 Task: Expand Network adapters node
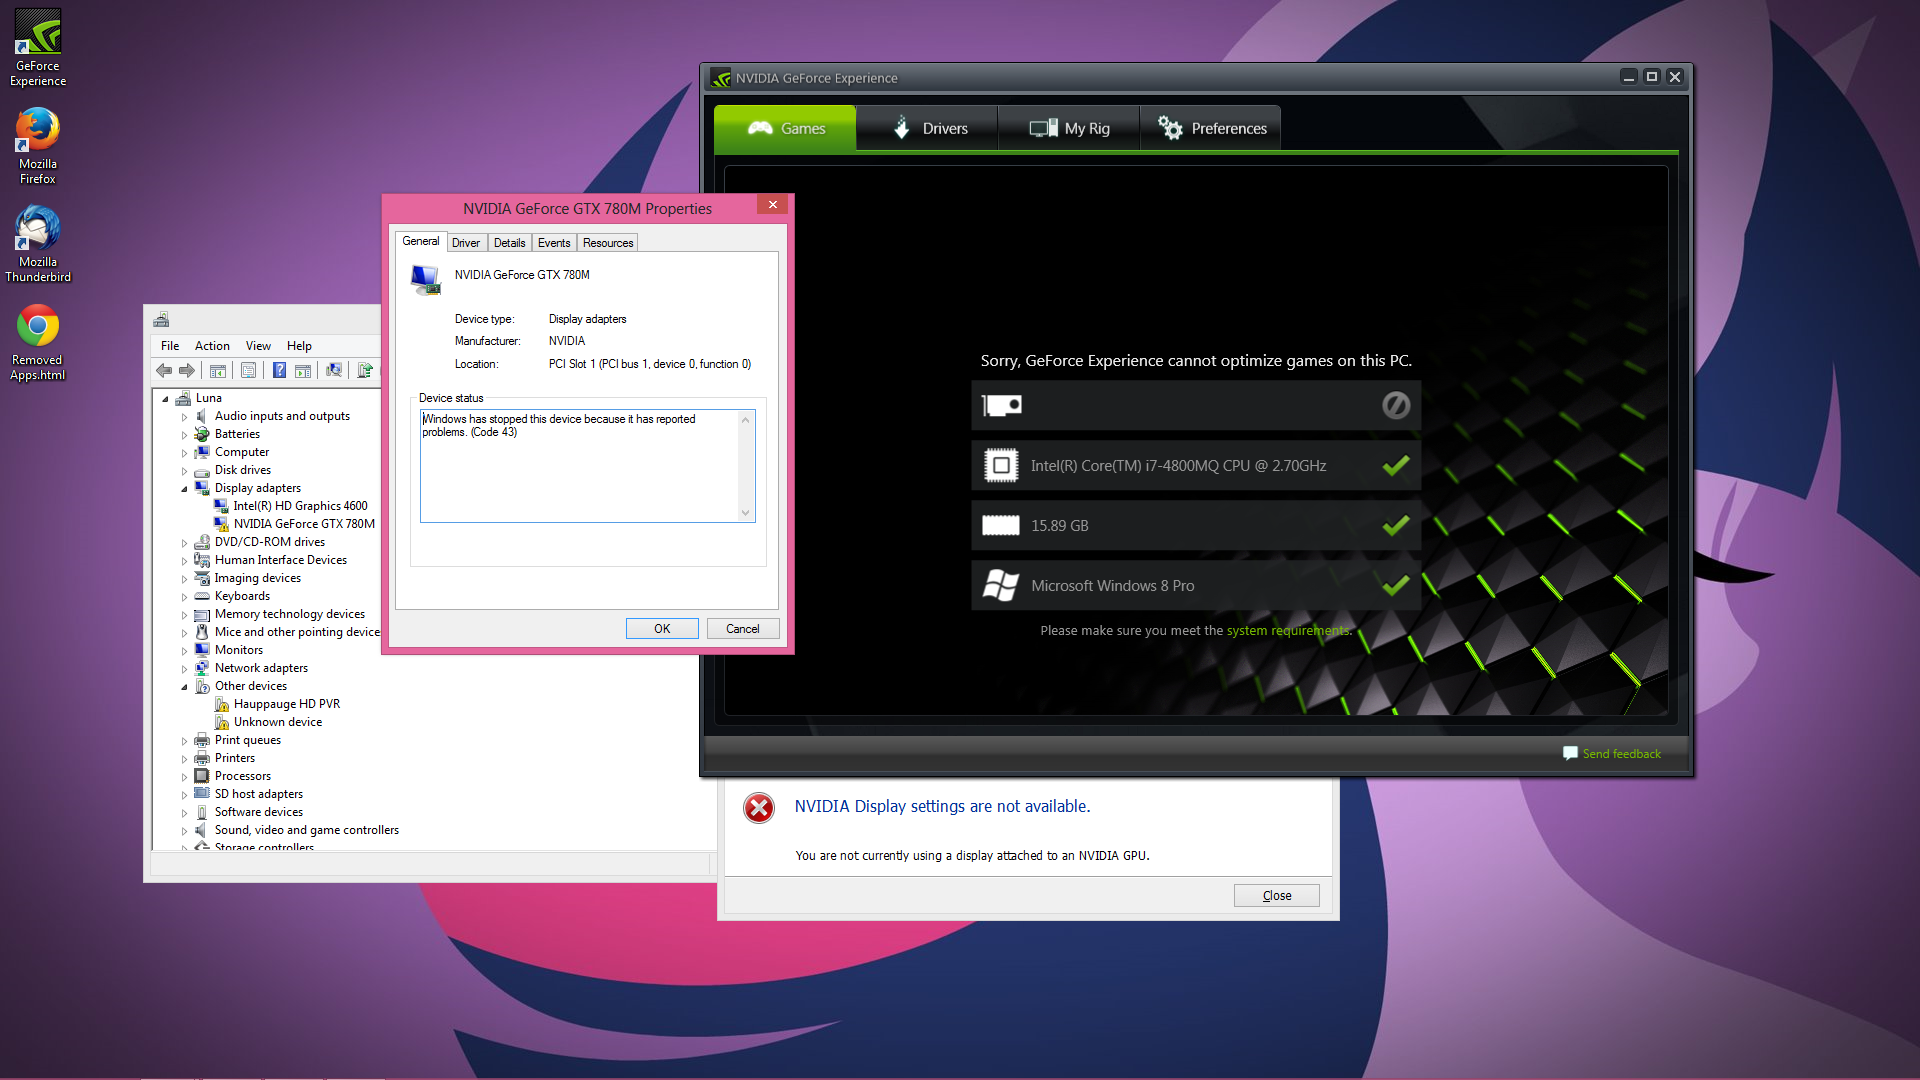pyautogui.click(x=184, y=669)
